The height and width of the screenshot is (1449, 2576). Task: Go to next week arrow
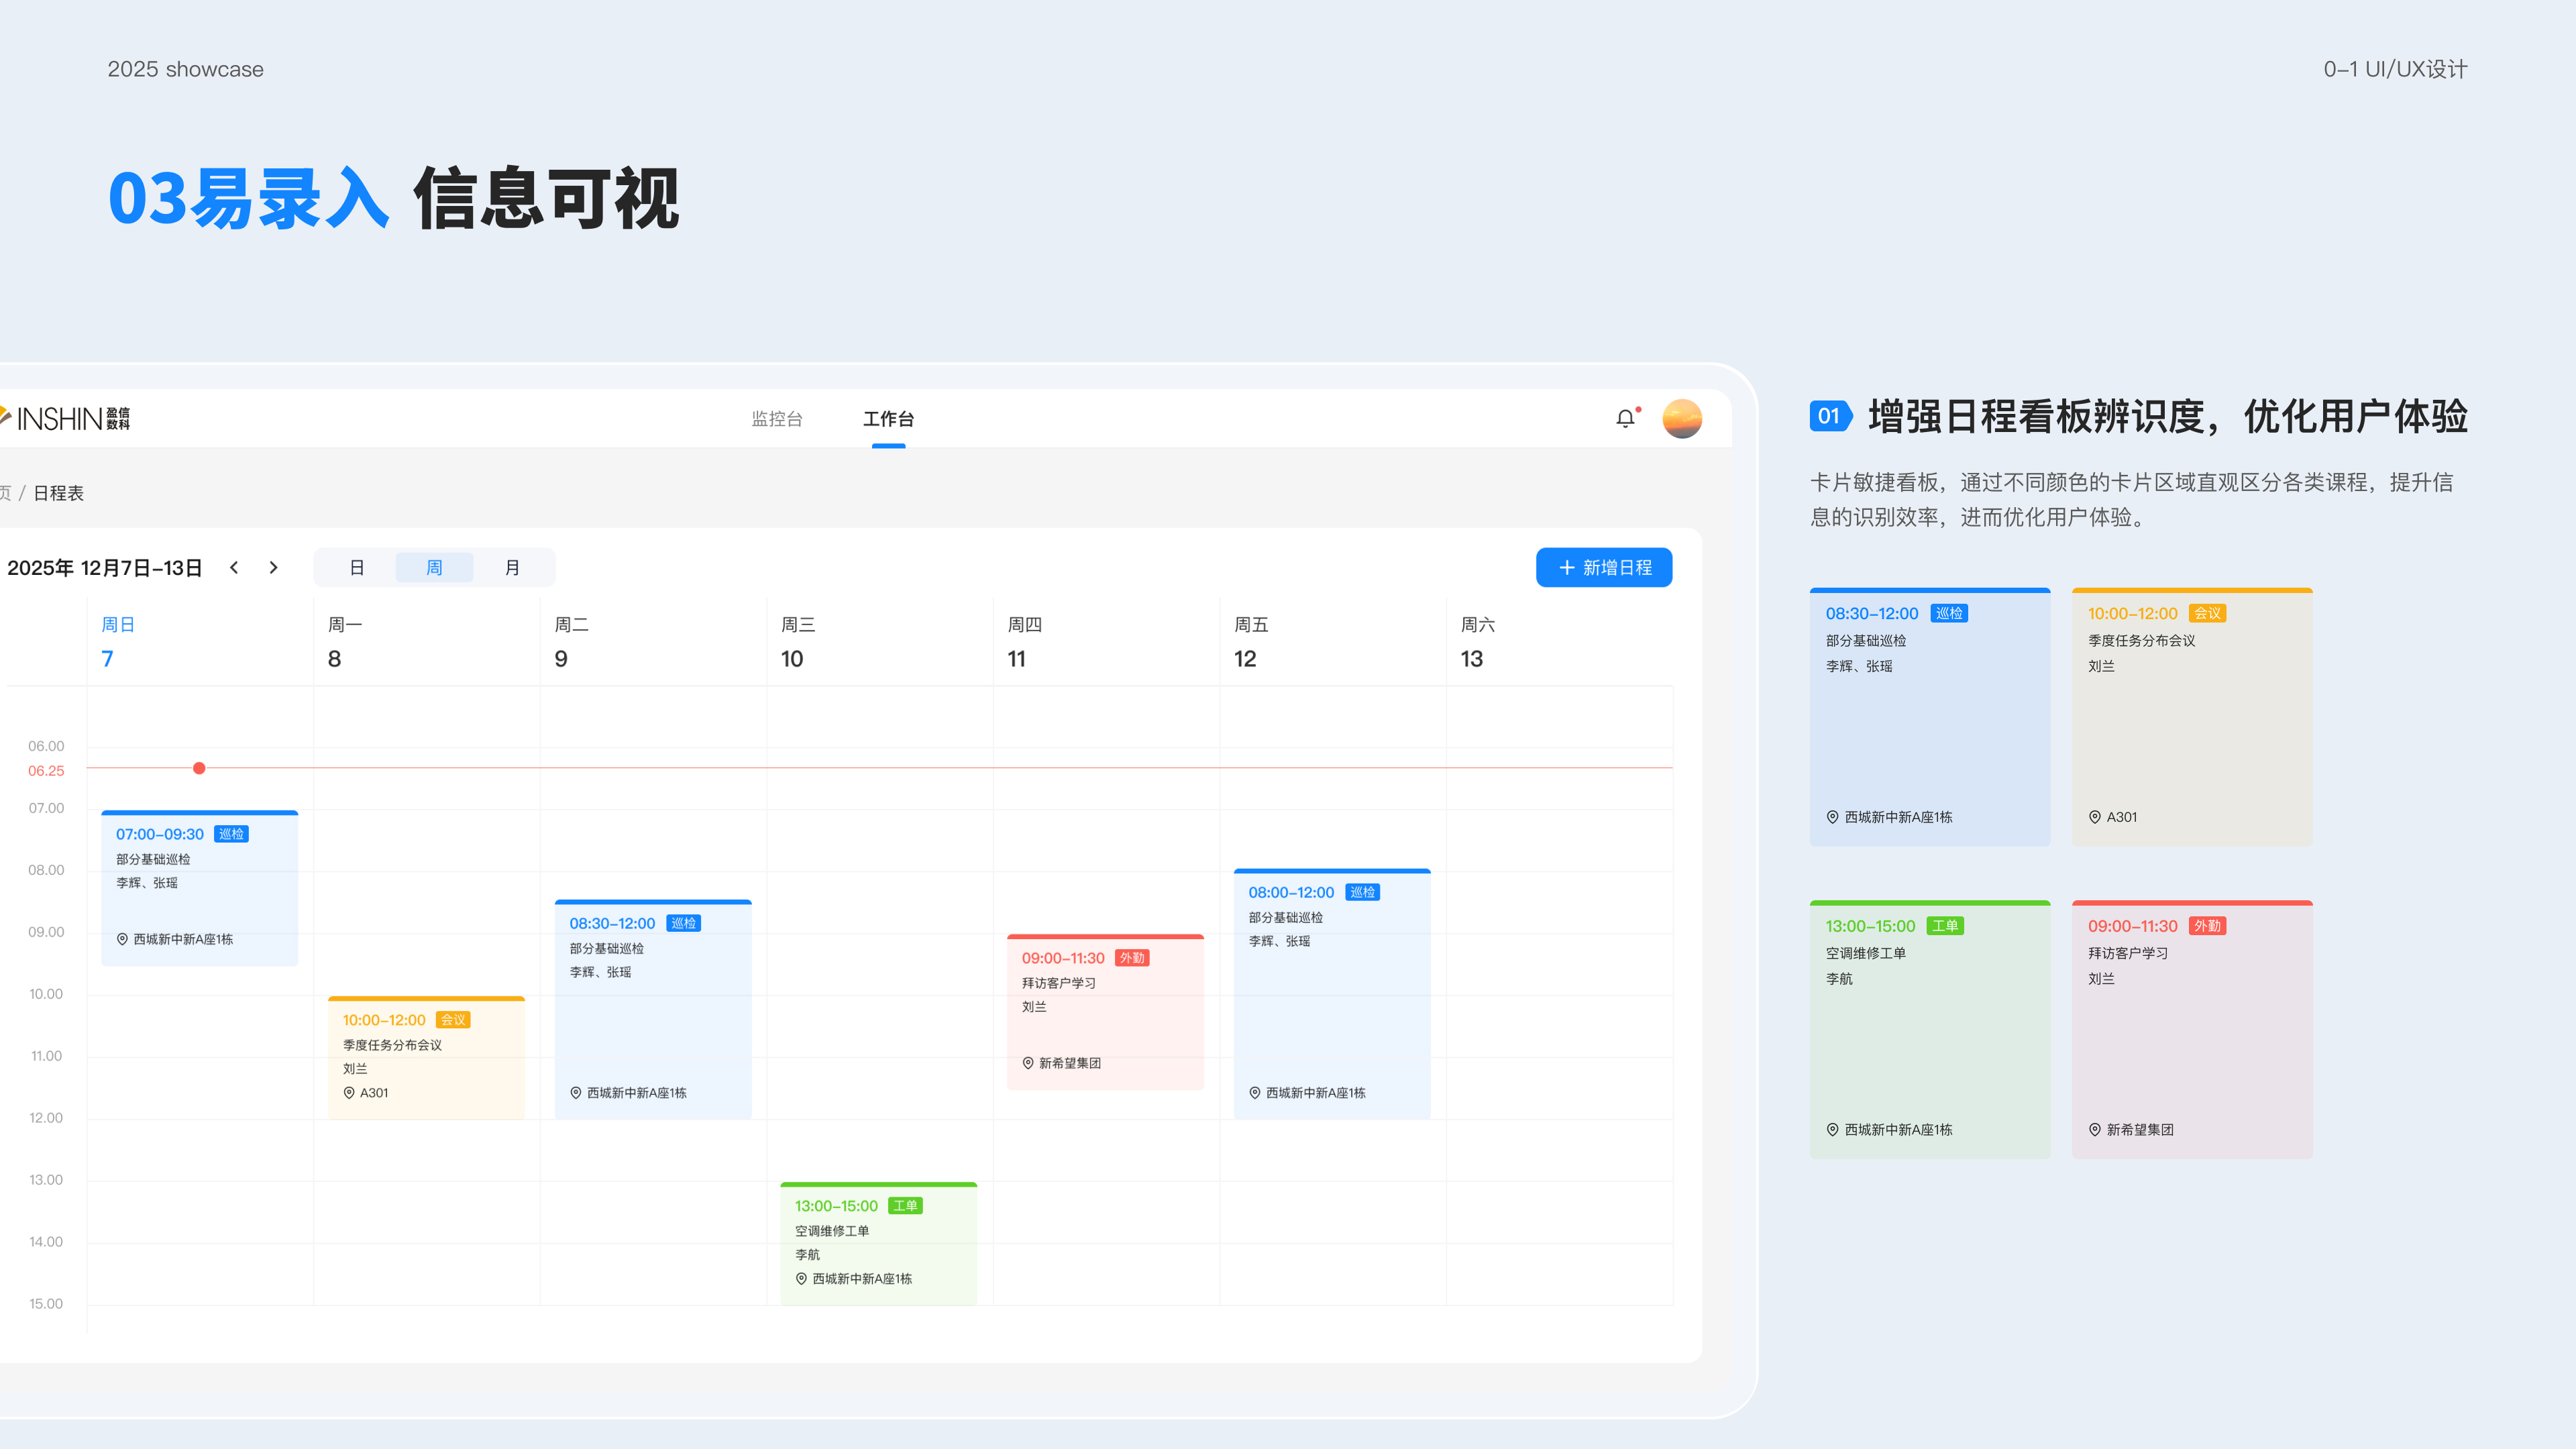273,567
